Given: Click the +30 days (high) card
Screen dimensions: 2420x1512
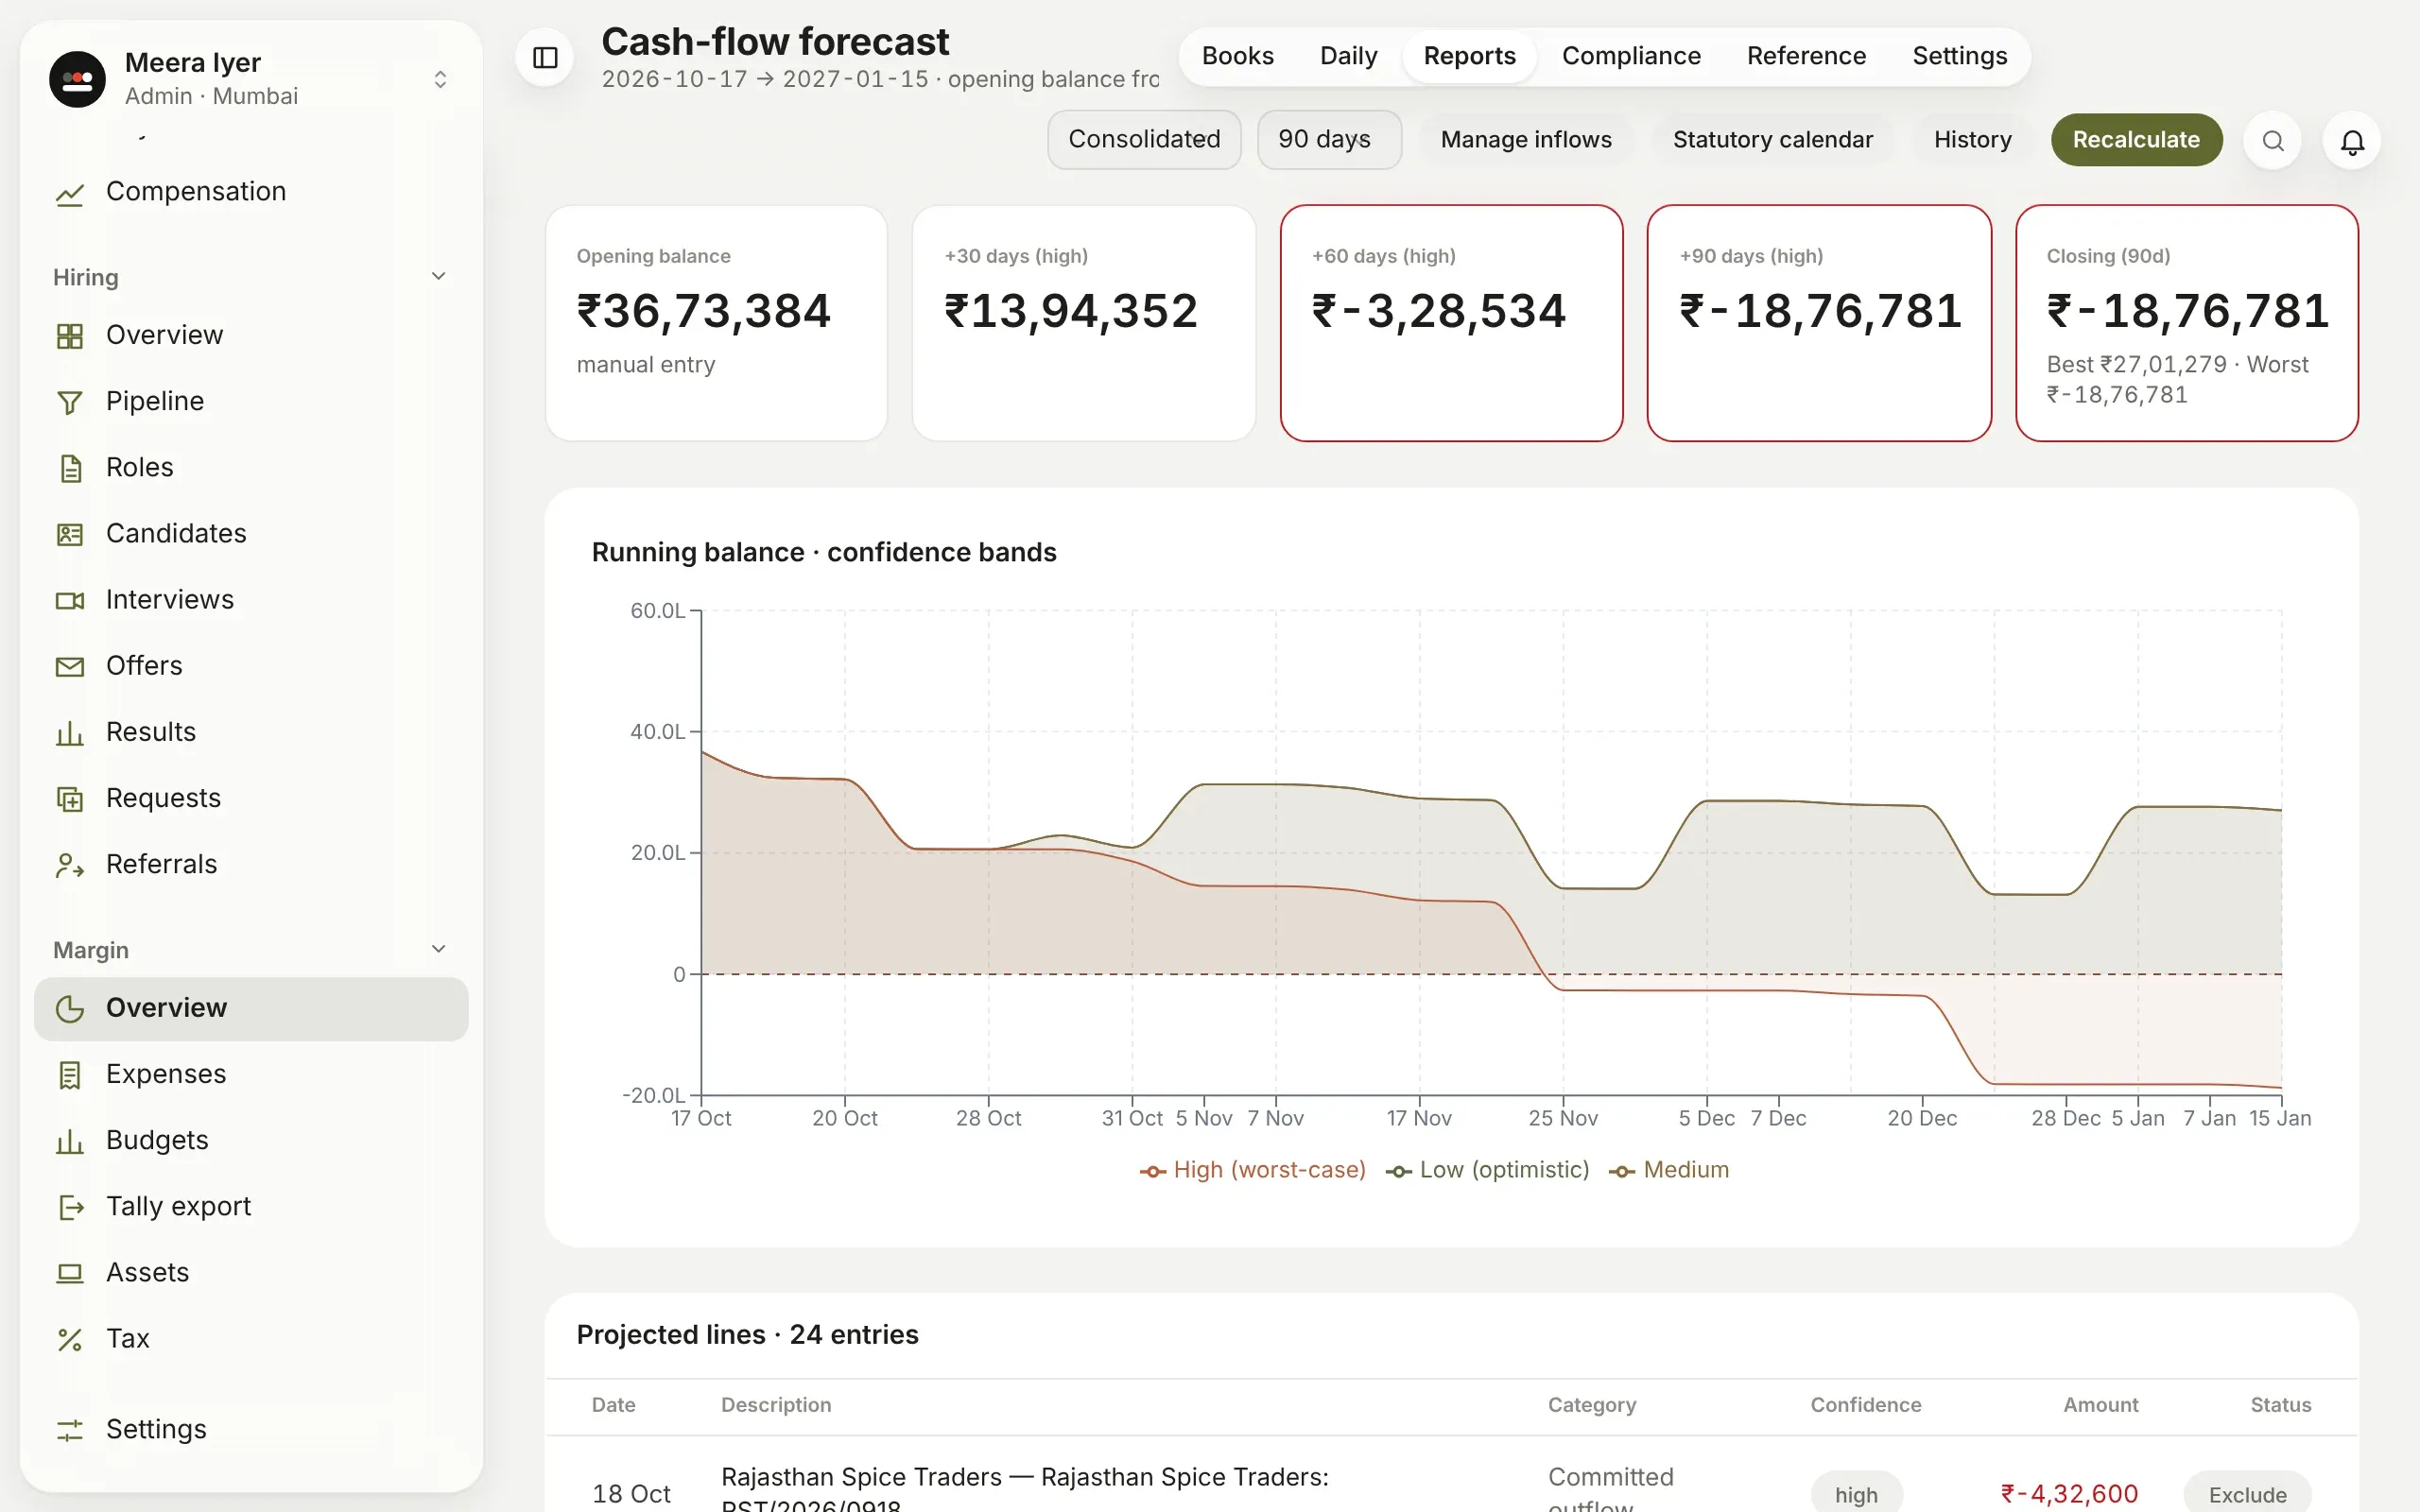Looking at the screenshot, I should click(1083, 323).
